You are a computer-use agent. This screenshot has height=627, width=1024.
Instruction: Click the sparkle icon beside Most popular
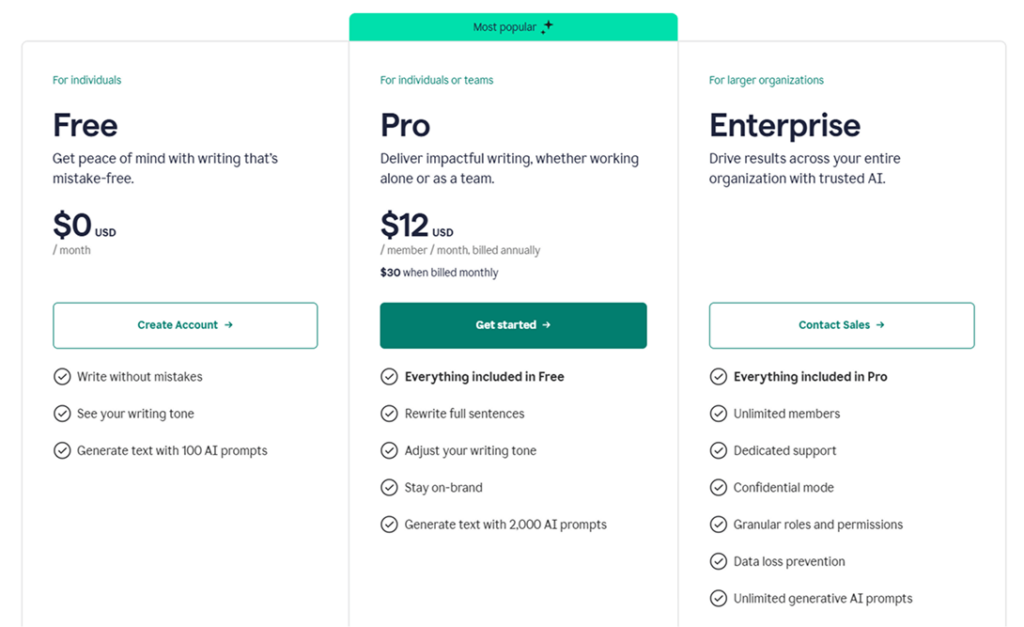point(547,28)
